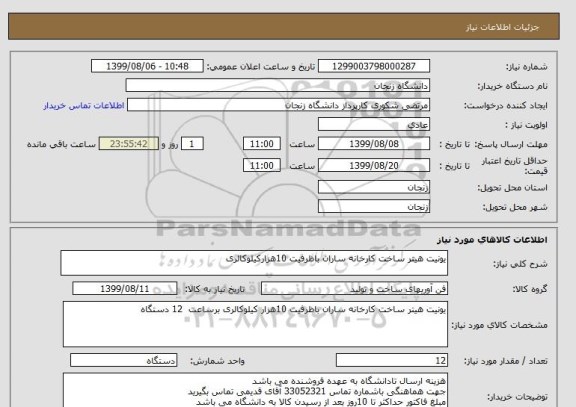Screen dimensions: 576x407
Task: Click the label تعداد / مقدار مورد نیاز
Action: tap(505, 361)
